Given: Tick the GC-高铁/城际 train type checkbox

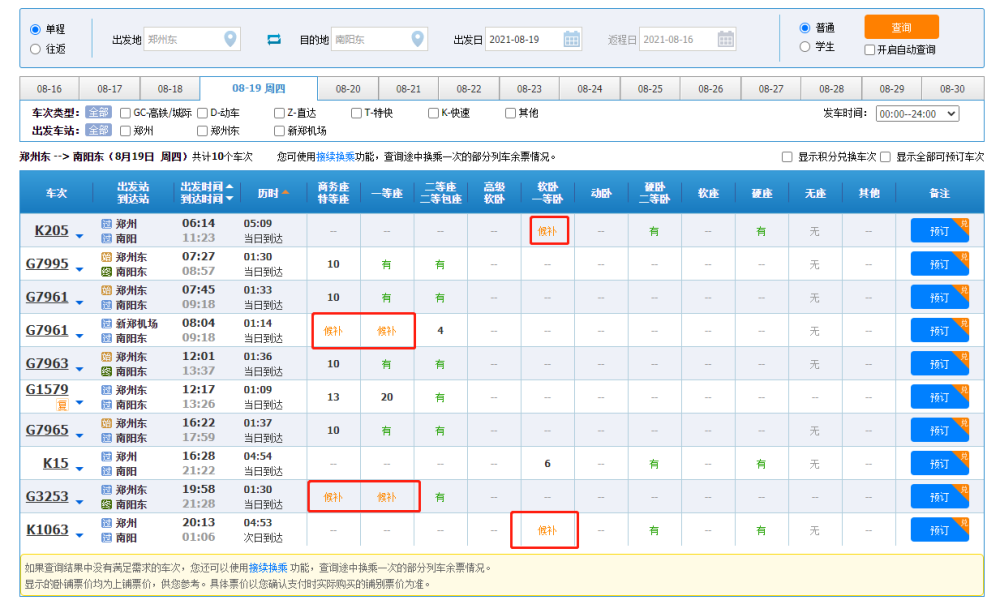Looking at the screenshot, I should tap(126, 113).
